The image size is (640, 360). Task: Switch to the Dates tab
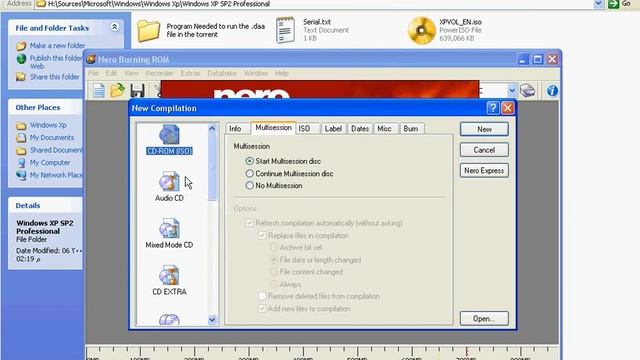pos(360,129)
